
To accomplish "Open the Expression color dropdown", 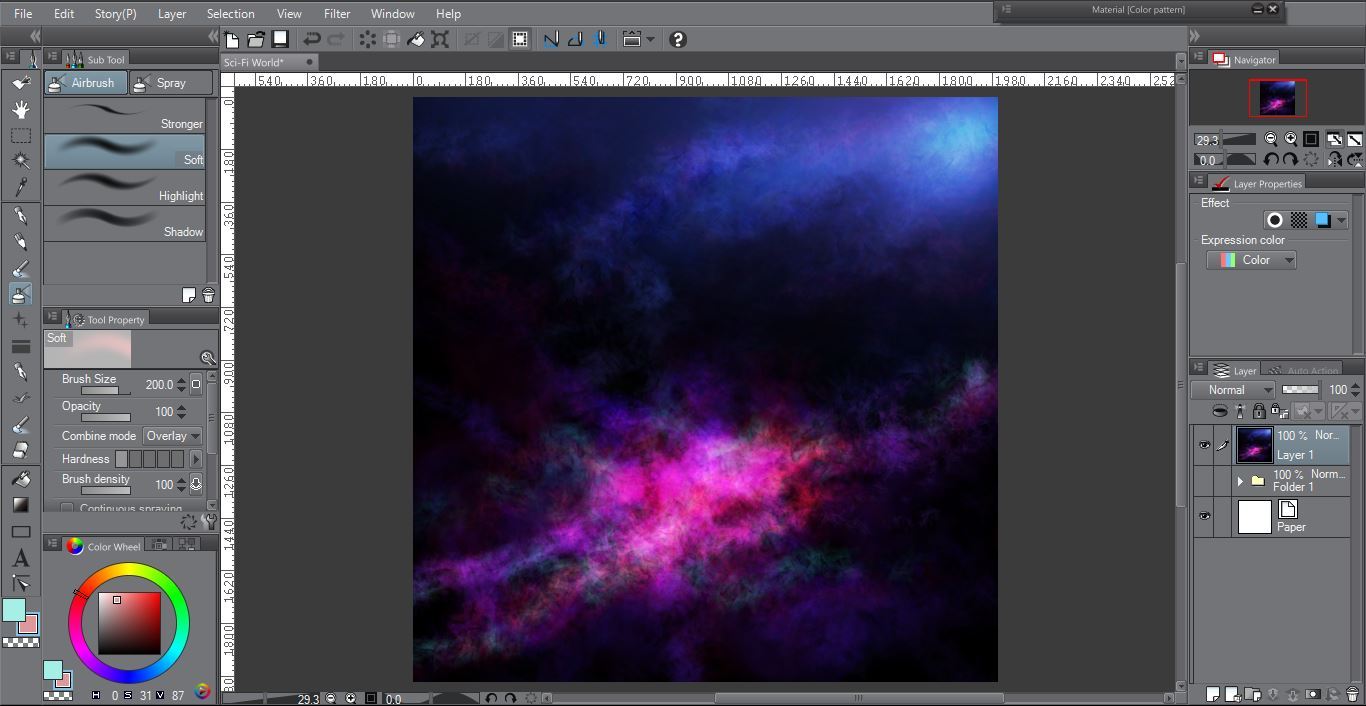I will [1251, 260].
